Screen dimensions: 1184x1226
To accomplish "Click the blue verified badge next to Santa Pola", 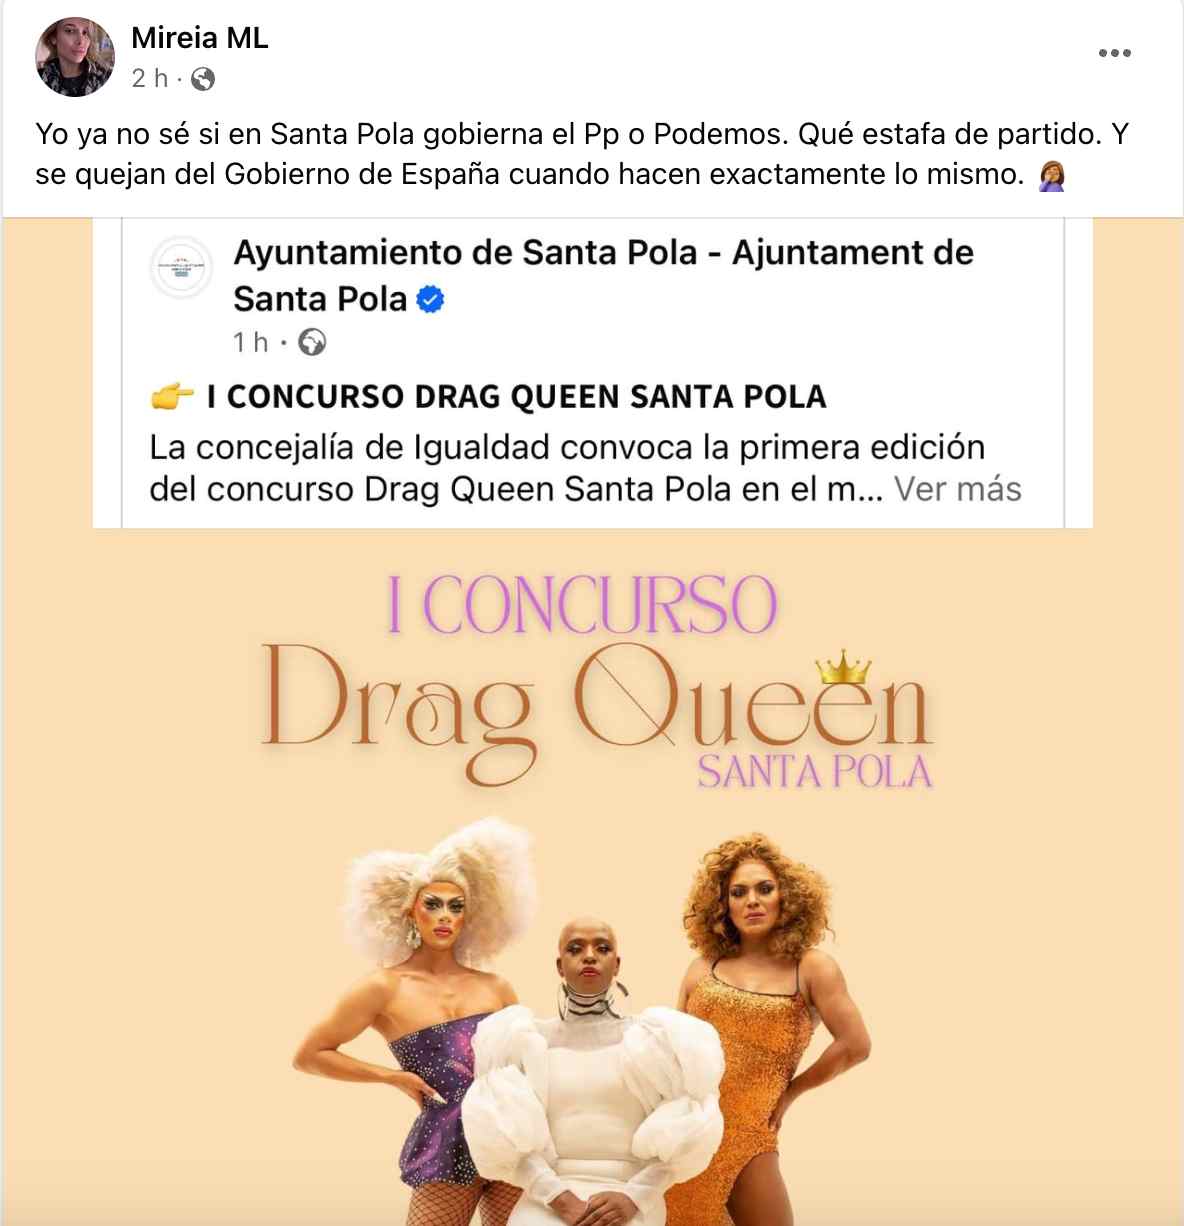I will [430, 299].
